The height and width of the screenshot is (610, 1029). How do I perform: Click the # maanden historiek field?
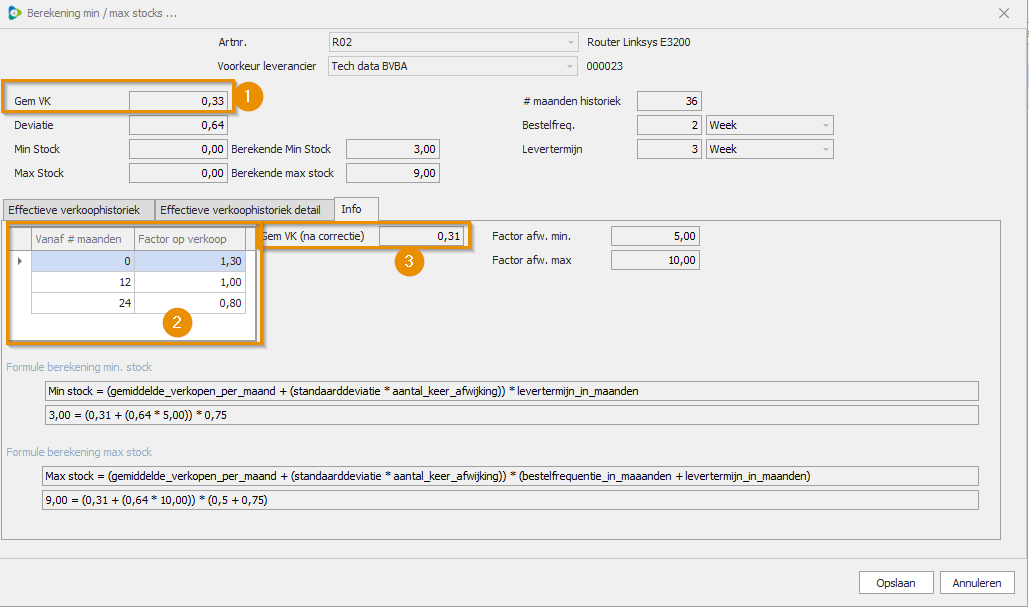pyautogui.click(x=668, y=102)
